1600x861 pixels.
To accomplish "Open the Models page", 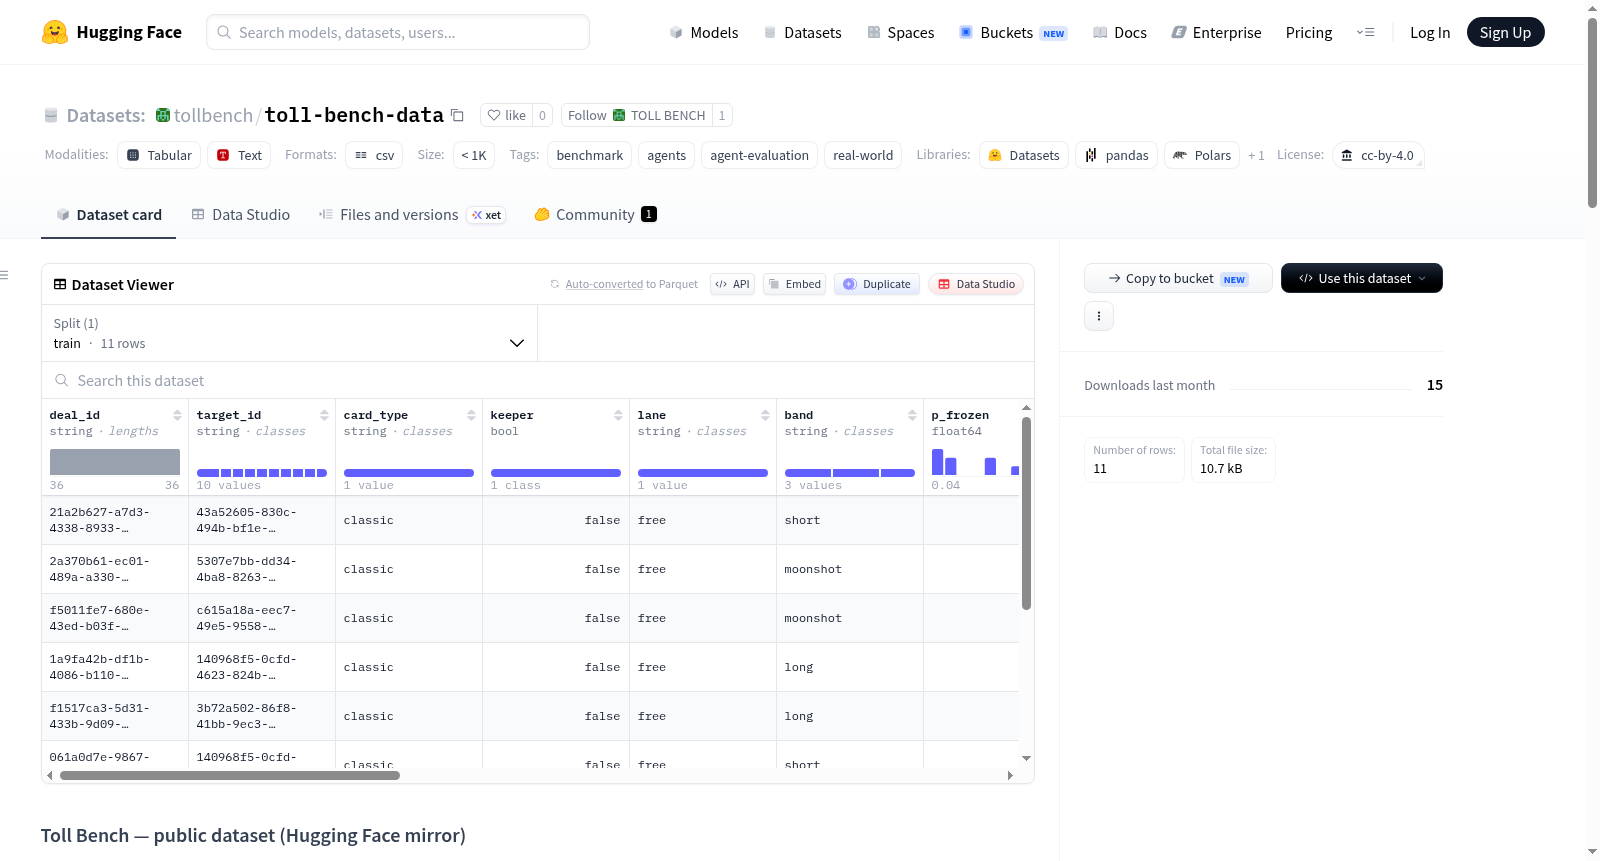I will coord(704,33).
